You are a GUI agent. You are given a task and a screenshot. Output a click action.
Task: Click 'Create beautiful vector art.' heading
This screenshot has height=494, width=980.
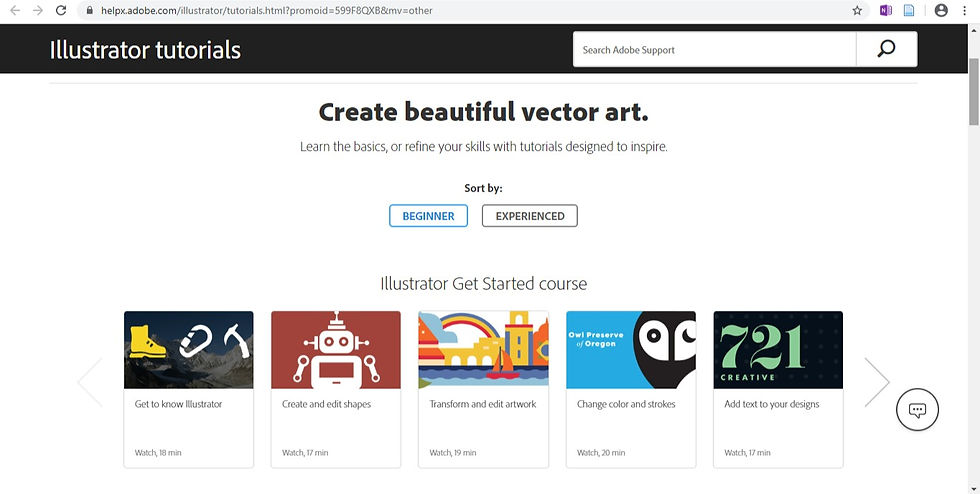click(484, 112)
